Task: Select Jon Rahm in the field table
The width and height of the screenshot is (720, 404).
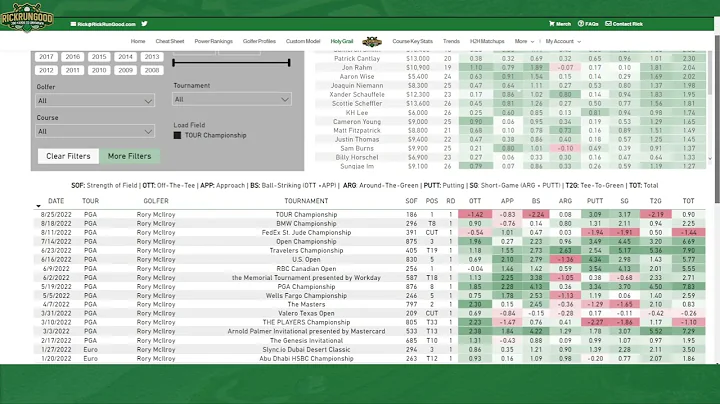Action: coord(357,67)
